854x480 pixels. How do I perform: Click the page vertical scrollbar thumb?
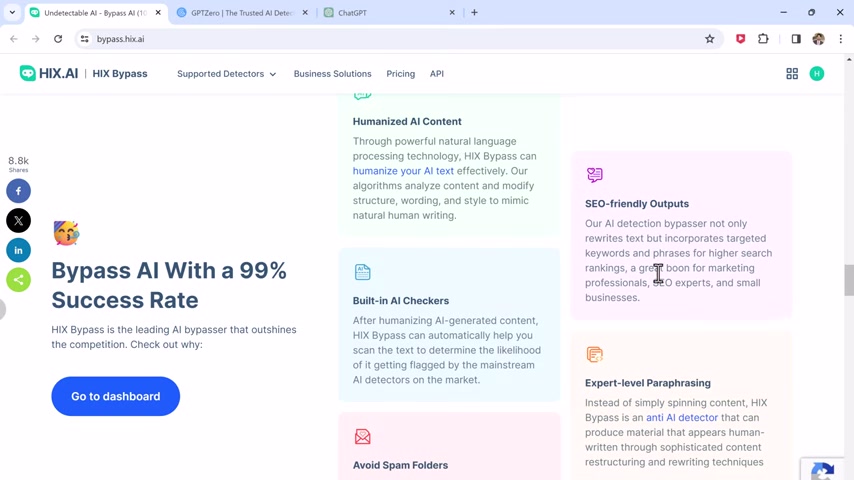click(x=849, y=280)
